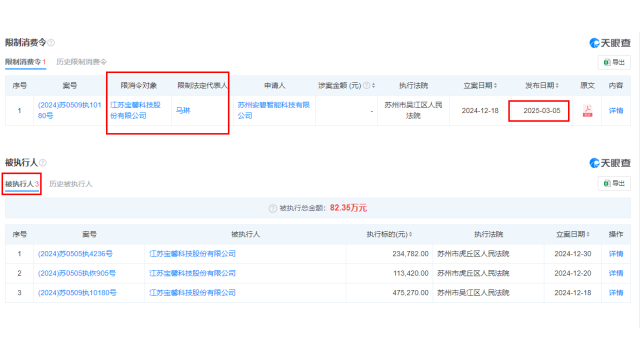Open case (2024)苏0505执4236号
Viewport: 640px width, 360px height.
pos(75,254)
